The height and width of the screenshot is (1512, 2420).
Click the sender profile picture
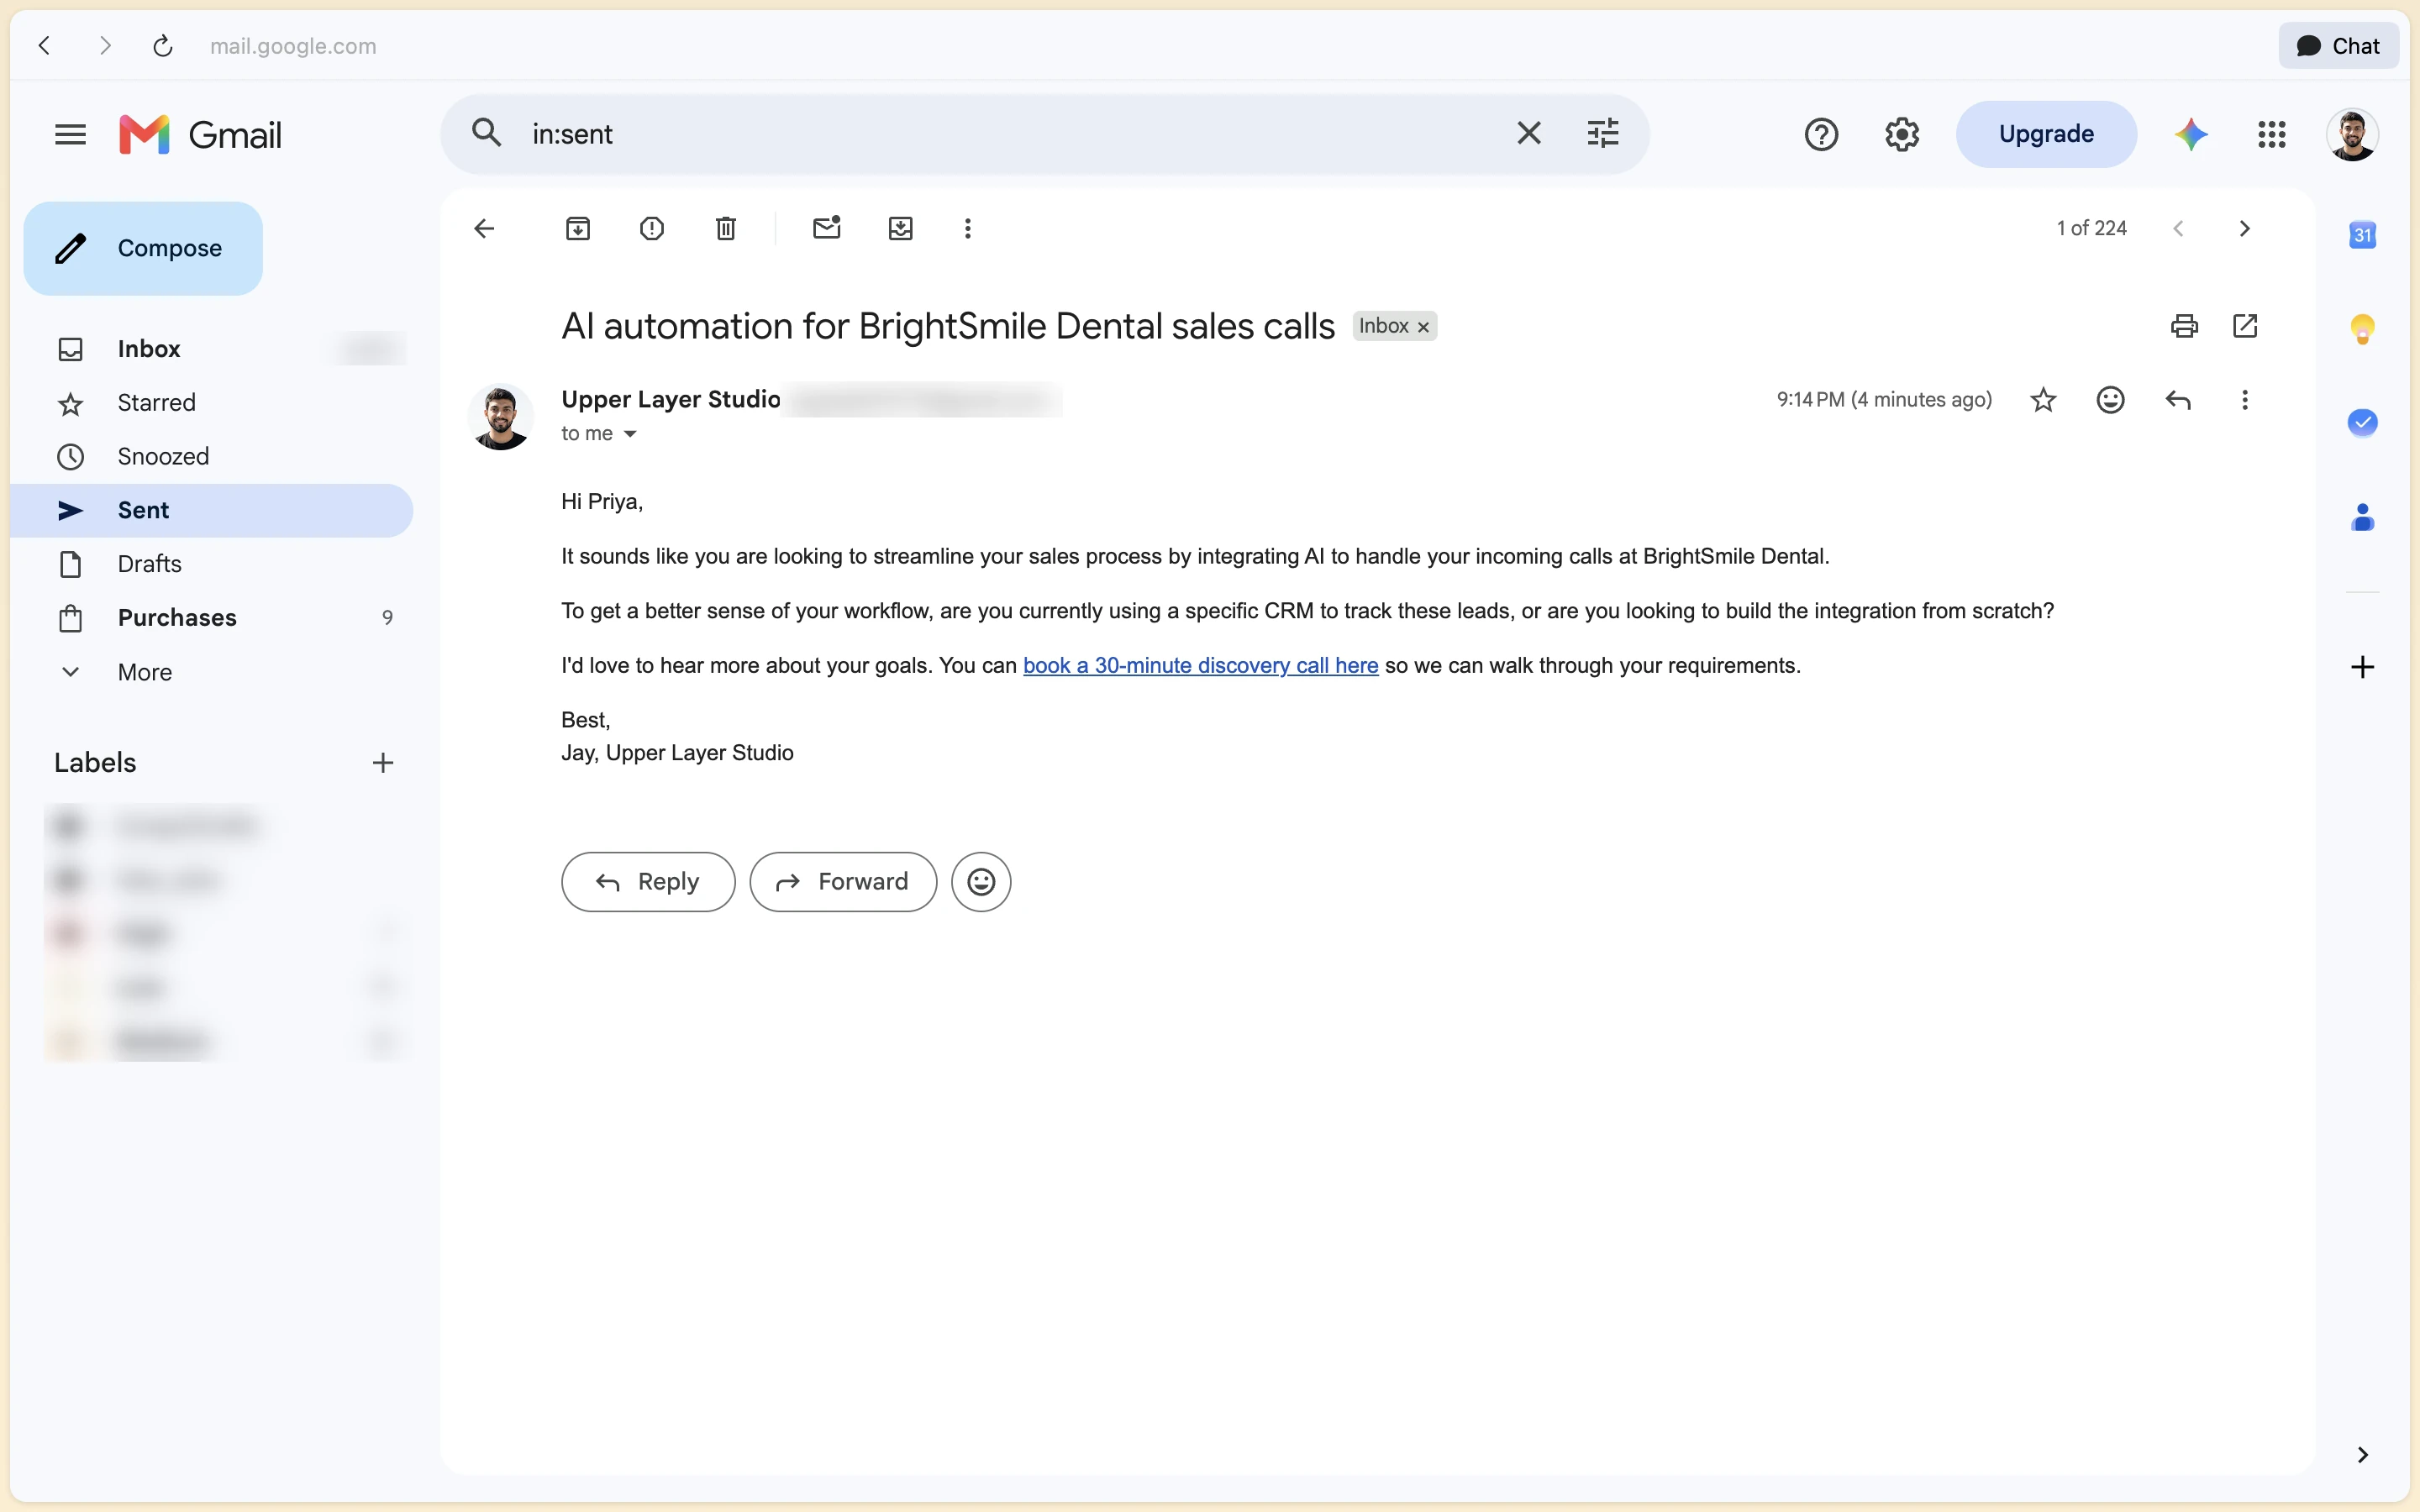[x=501, y=417]
